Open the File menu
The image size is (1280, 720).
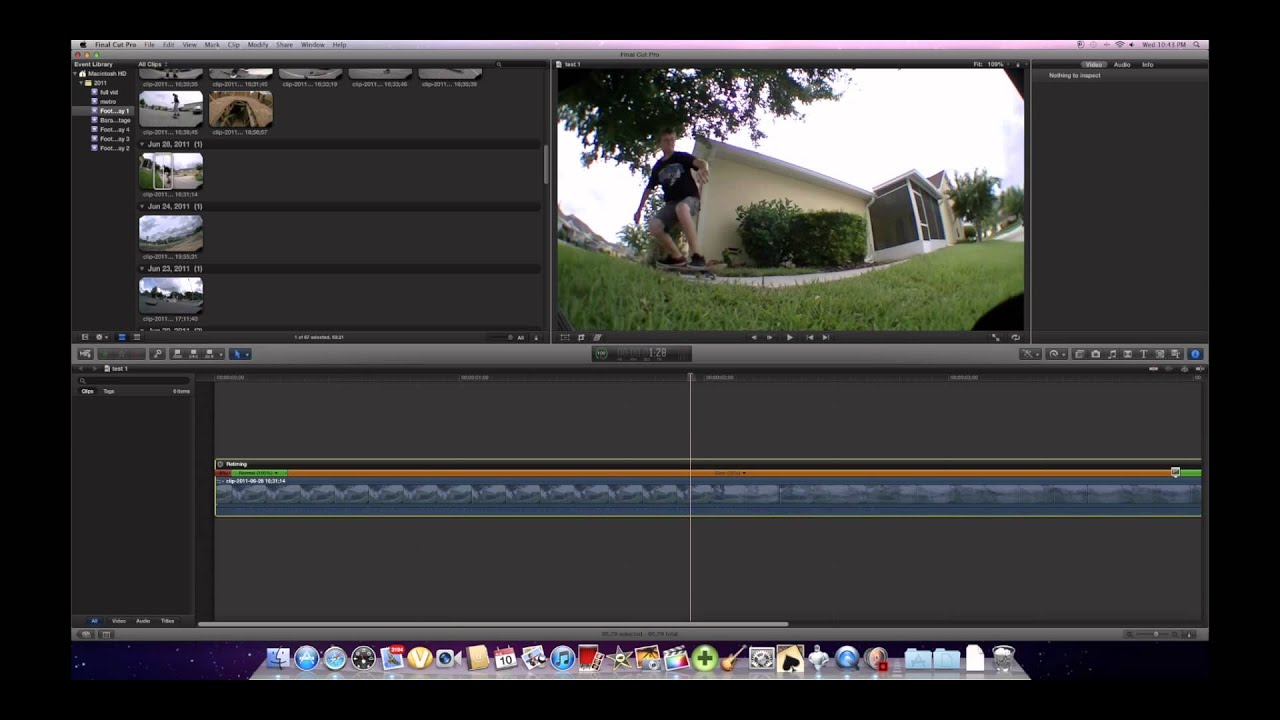(149, 45)
